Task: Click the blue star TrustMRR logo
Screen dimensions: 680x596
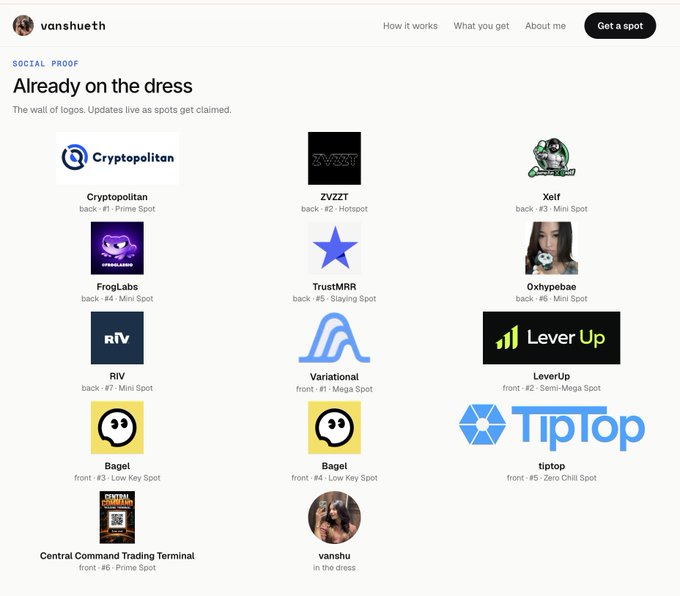Action: [x=334, y=248]
